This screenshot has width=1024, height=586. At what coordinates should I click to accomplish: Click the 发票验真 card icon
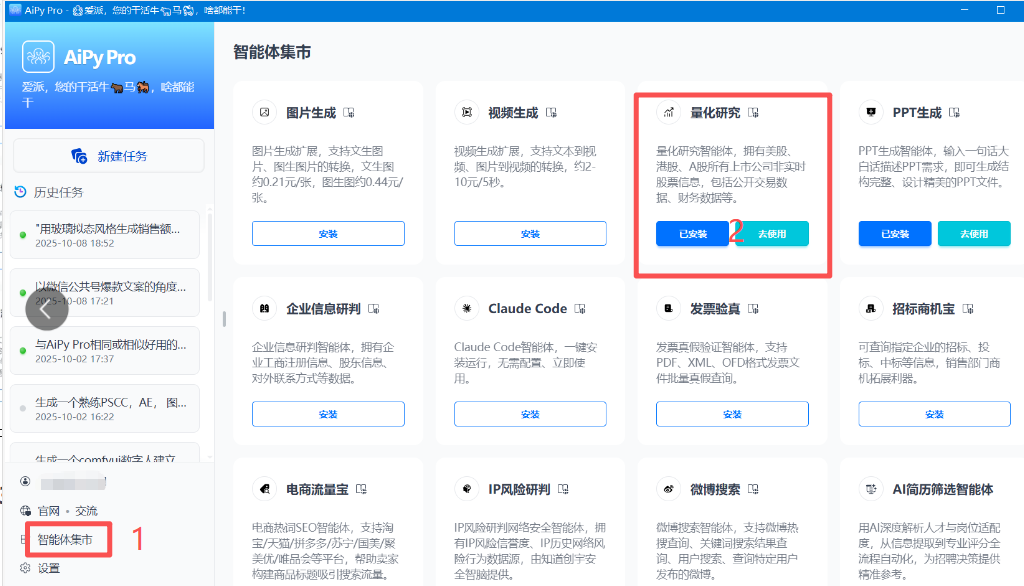click(x=669, y=308)
